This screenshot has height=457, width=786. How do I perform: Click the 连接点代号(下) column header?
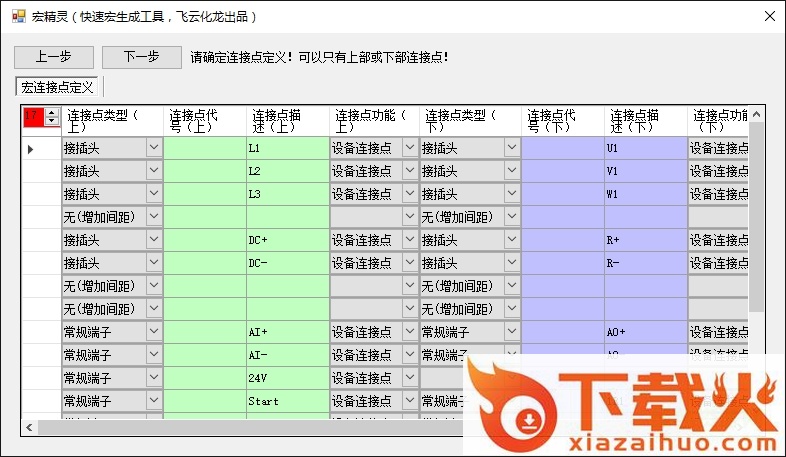coord(563,121)
